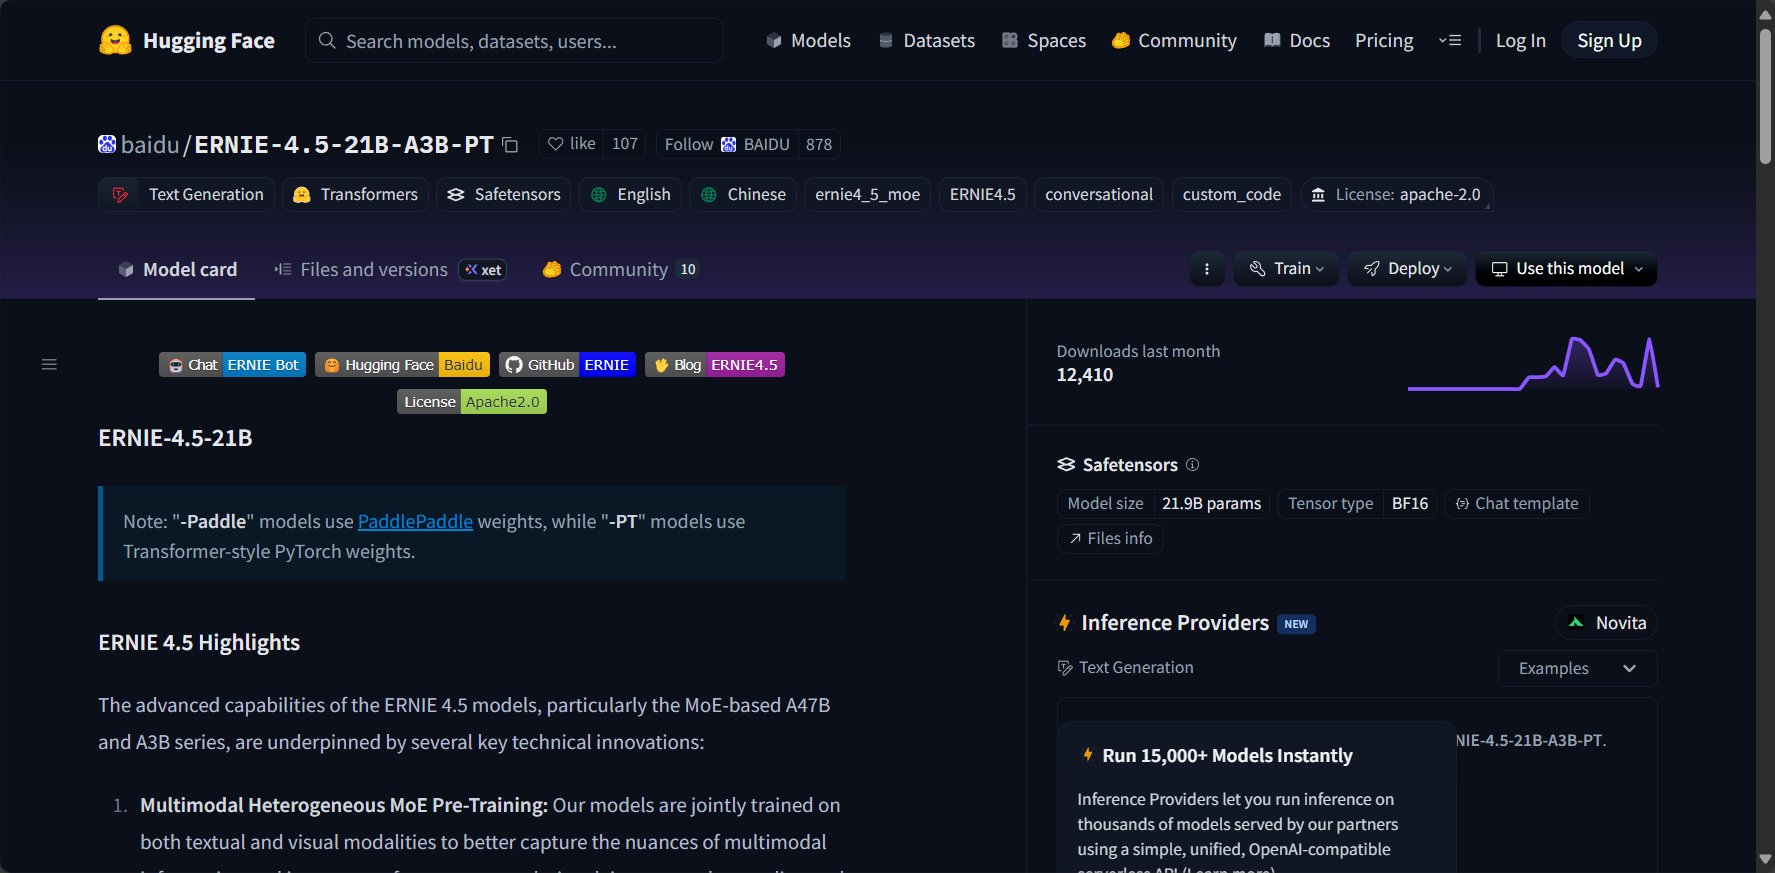The image size is (1775, 873).
Task: Open the Hugging Face Baidu badge
Action: click(x=402, y=365)
